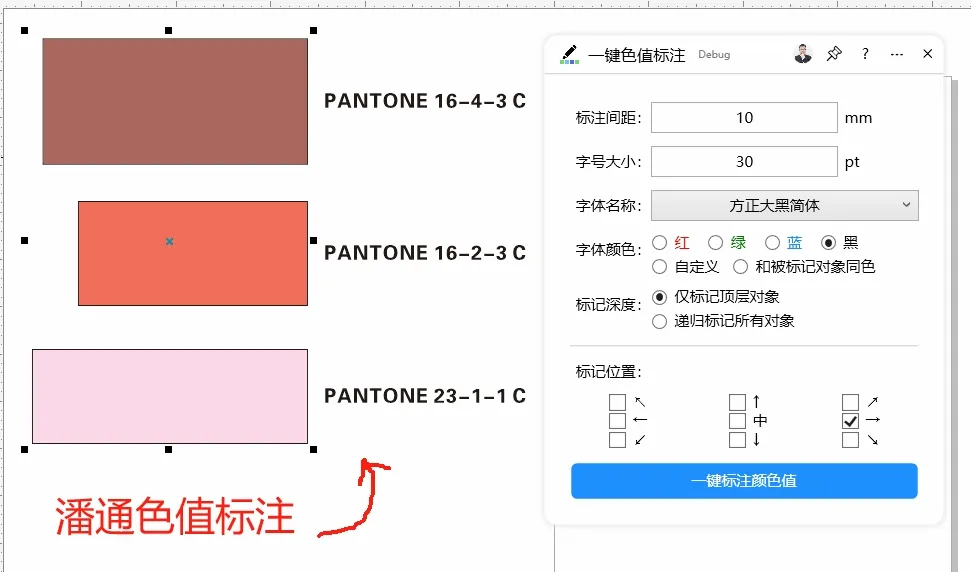The width and height of the screenshot is (971, 572).
Task: Enable bottom-left arrow position checkbox
Action: 617,440
